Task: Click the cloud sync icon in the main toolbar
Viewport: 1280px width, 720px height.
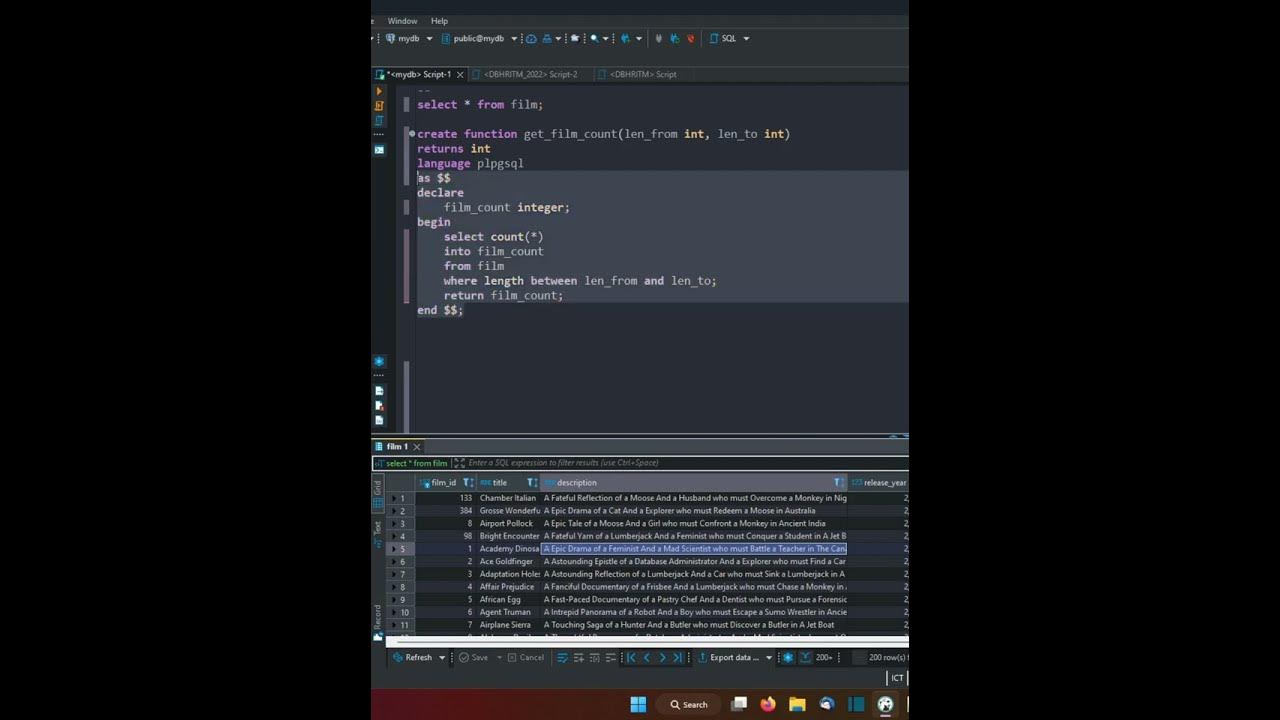Action: click(x=531, y=38)
